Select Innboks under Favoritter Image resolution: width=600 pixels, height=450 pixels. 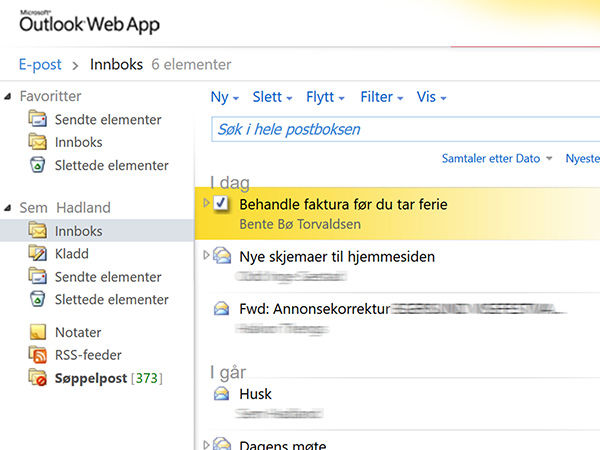[78, 142]
